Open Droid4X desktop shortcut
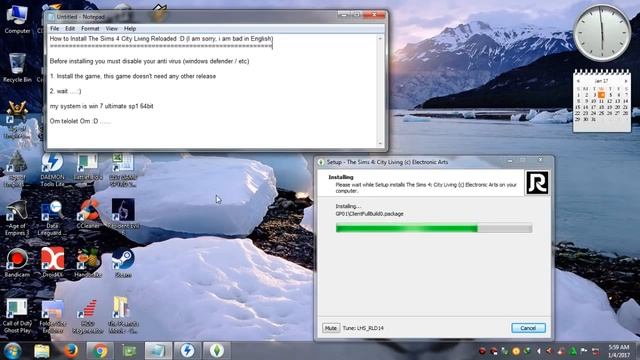This screenshot has height=360, width=640. [x=52, y=263]
